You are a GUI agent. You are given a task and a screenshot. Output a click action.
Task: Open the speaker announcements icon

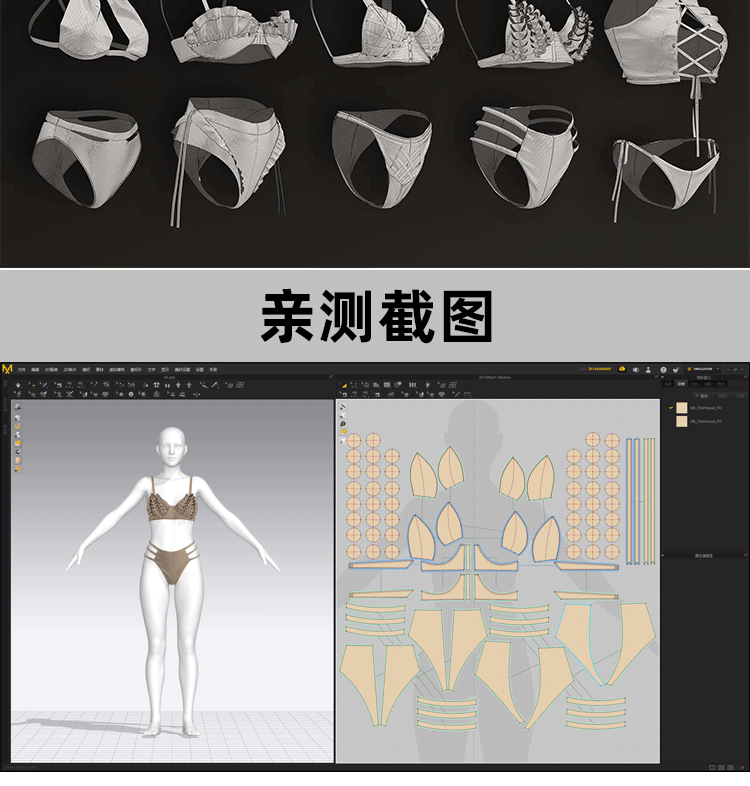click(x=636, y=369)
